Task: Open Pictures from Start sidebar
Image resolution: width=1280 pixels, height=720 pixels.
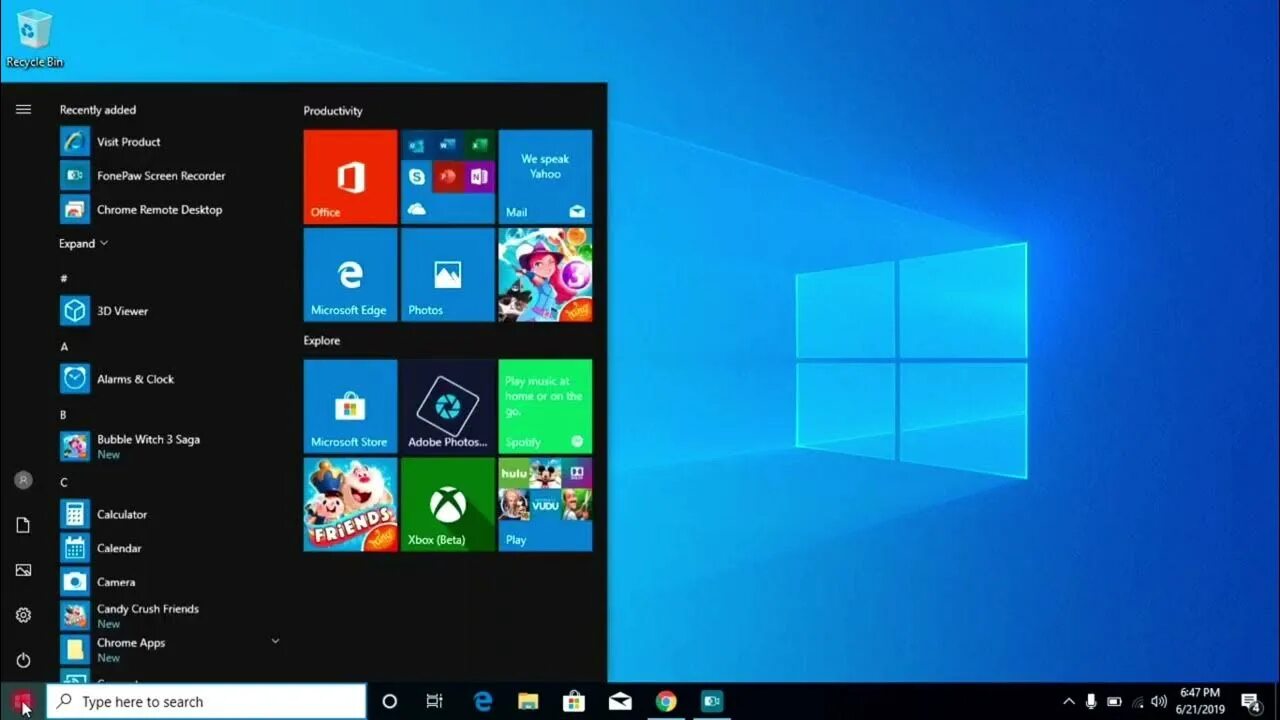Action: [x=23, y=570]
